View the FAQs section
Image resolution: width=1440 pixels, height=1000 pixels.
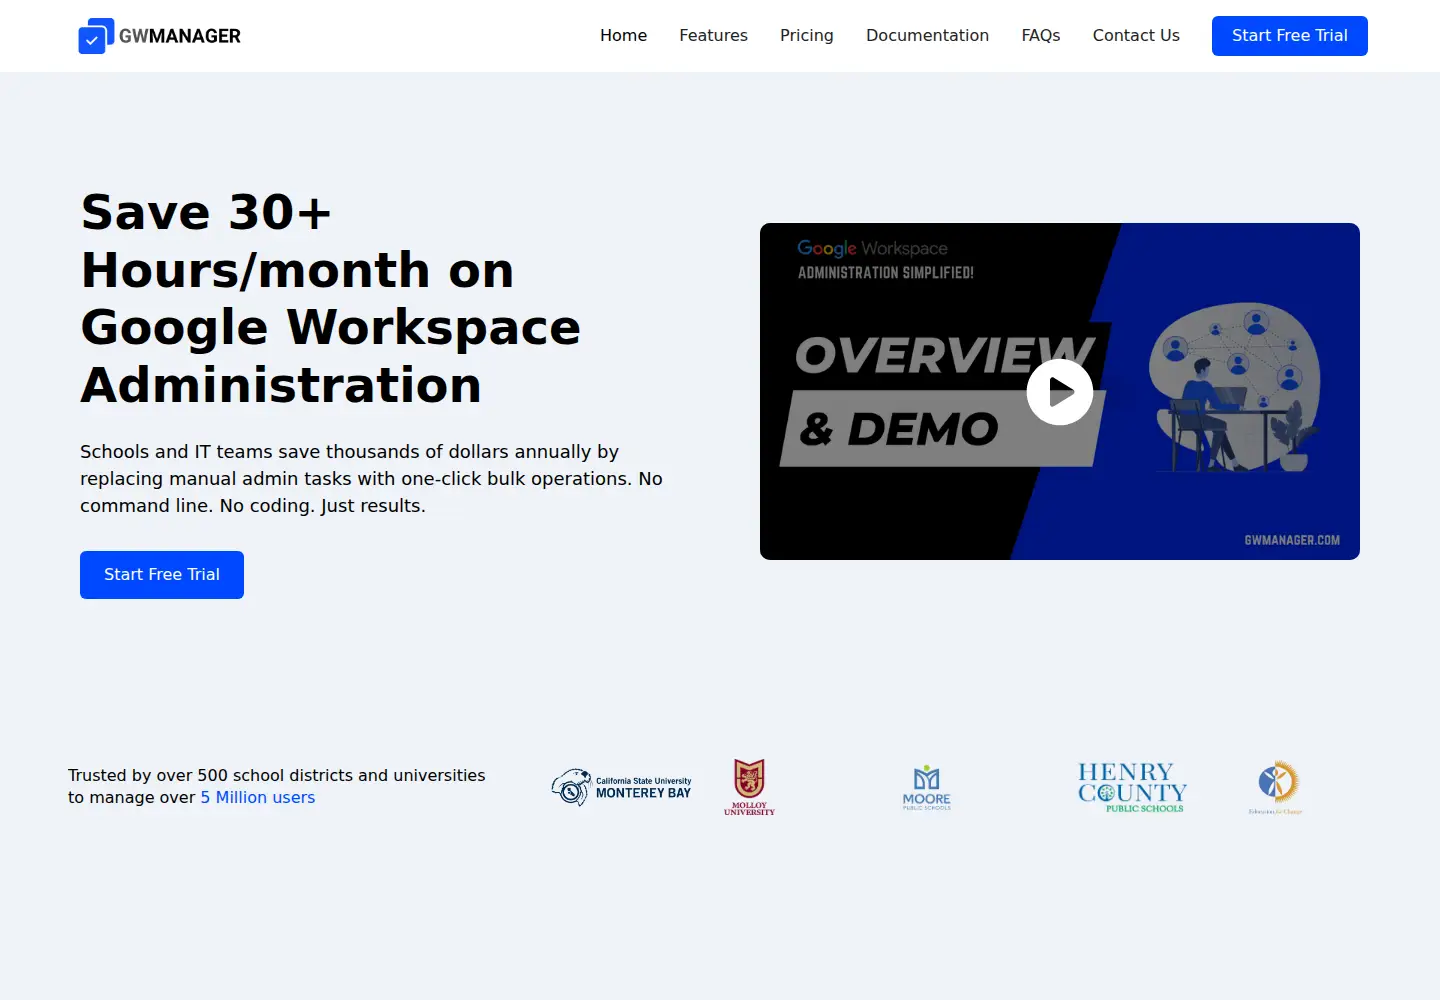click(x=1041, y=36)
